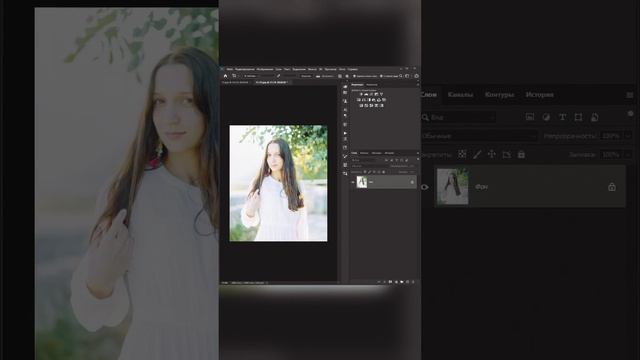This screenshot has height=360, width=640.
Task: Open the Actions play icon in panel dock
Action: [x=345, y=133]
